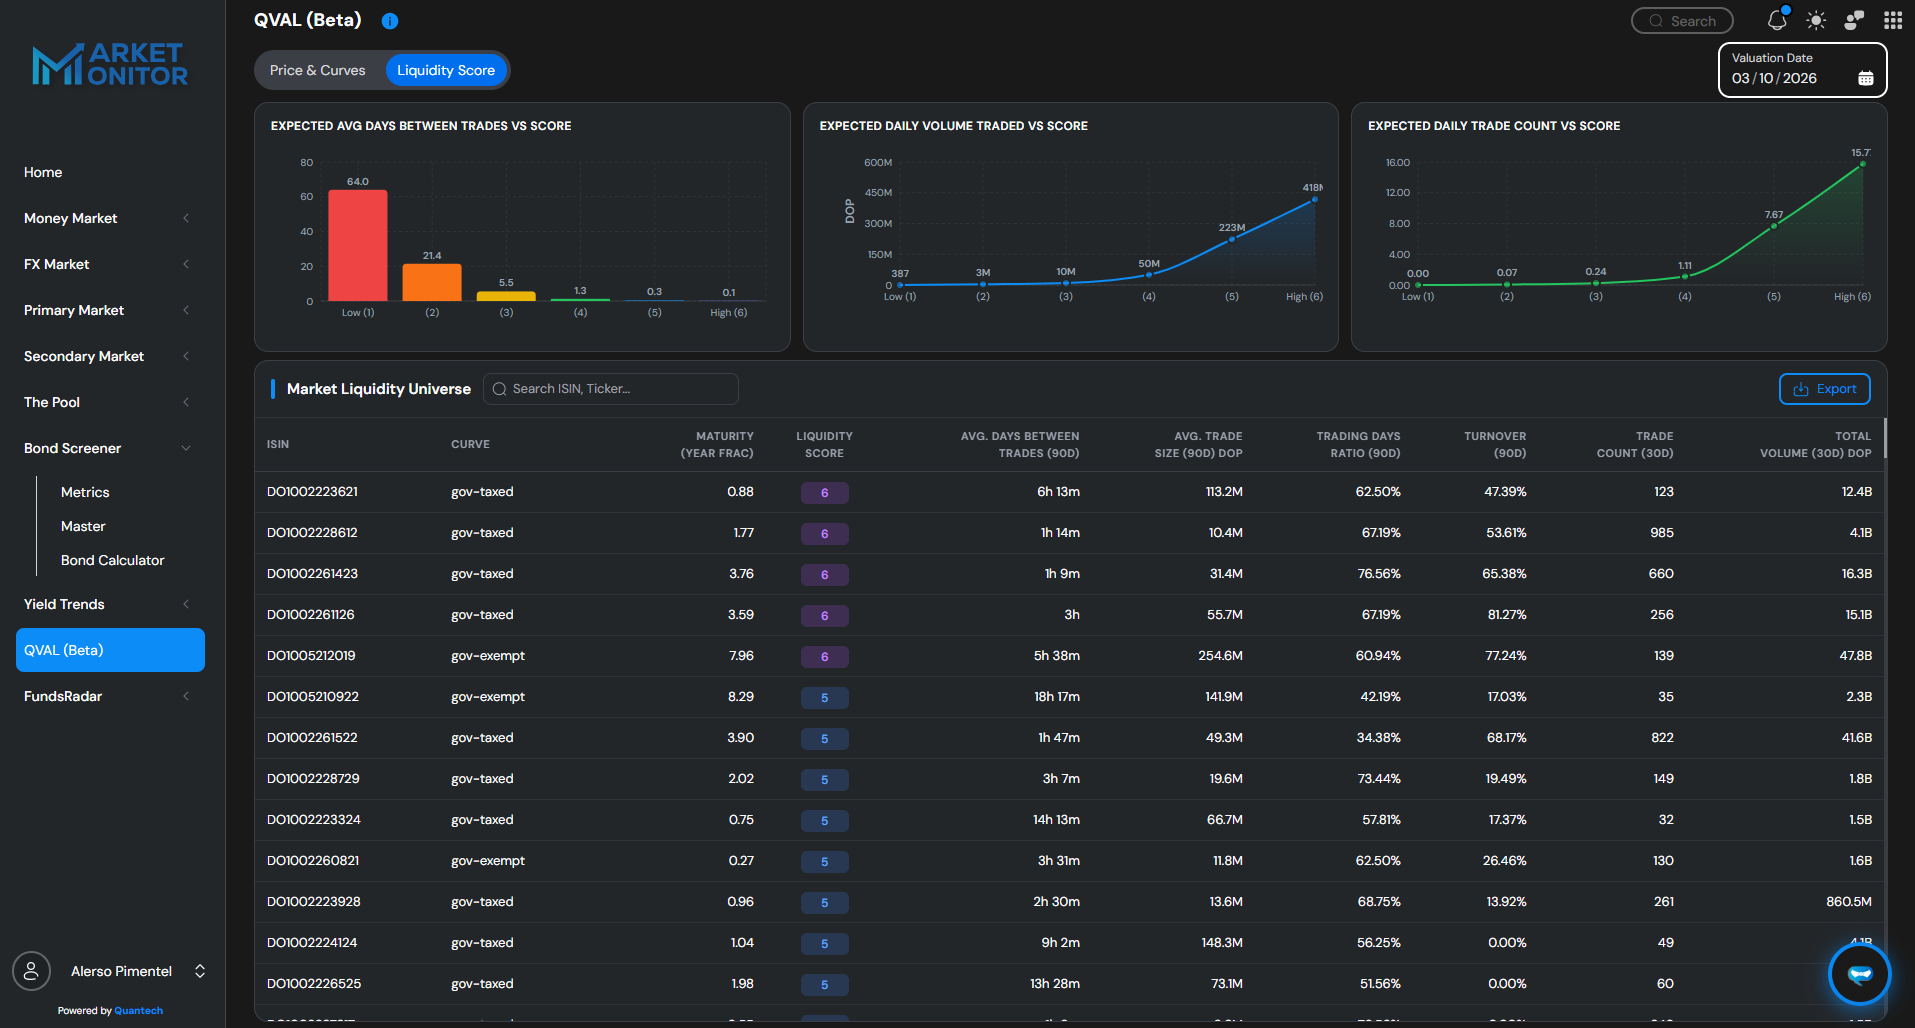1915x1028 pixels.
Task: Open the app grid launcher
Action: [1891, 20]
